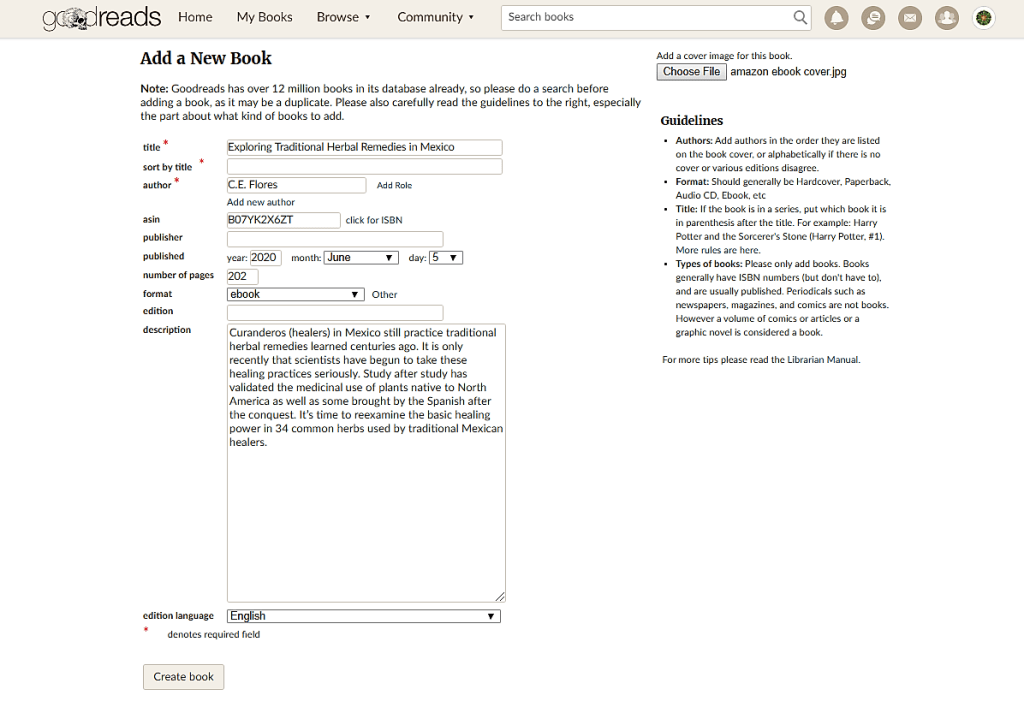Open the Community menu
1024x707 pixels.
point(435,17)
